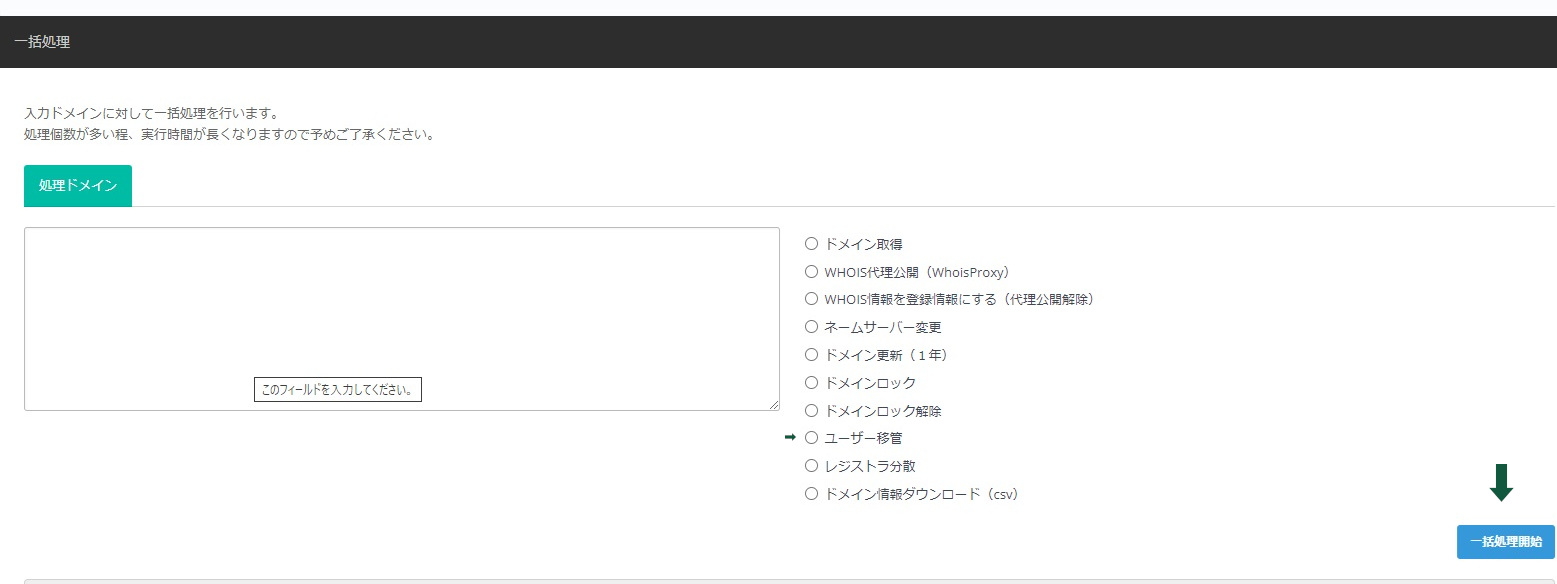Click the textarea resize grip
The width and height of the screenshot is (1557, 584).
coord(775,404)
